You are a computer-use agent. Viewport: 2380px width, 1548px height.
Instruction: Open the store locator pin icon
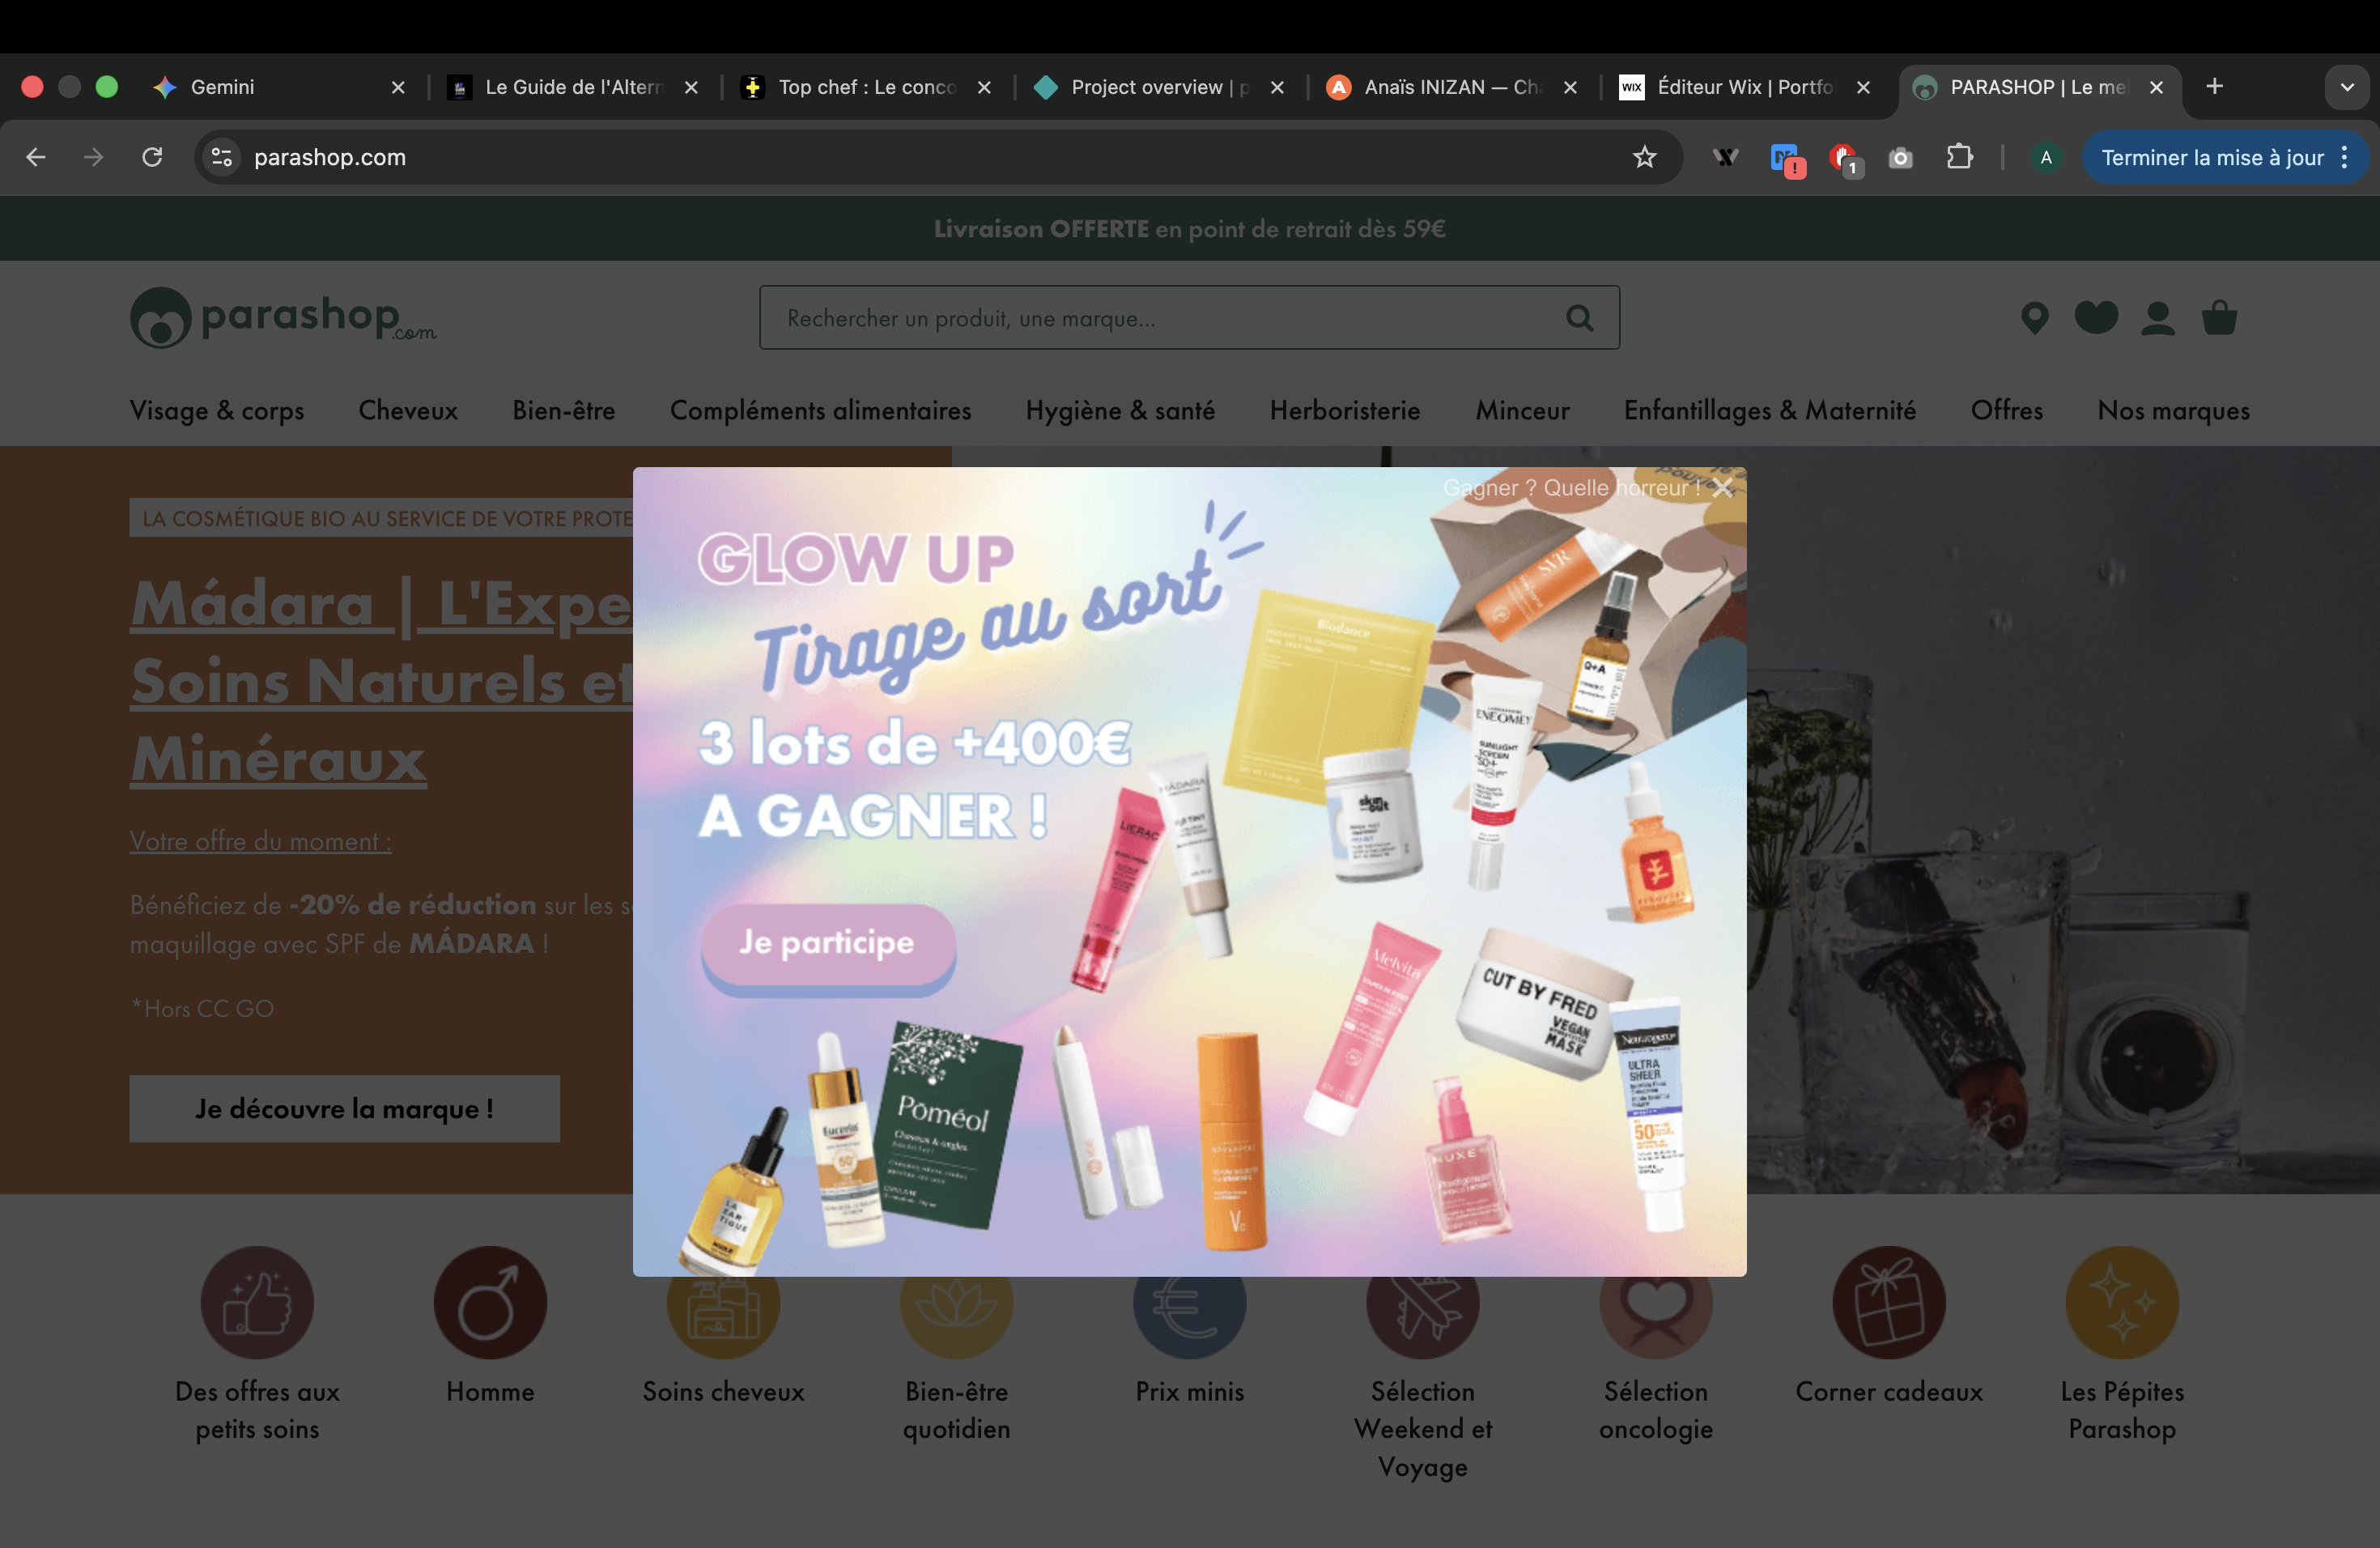pos(2034,318)
